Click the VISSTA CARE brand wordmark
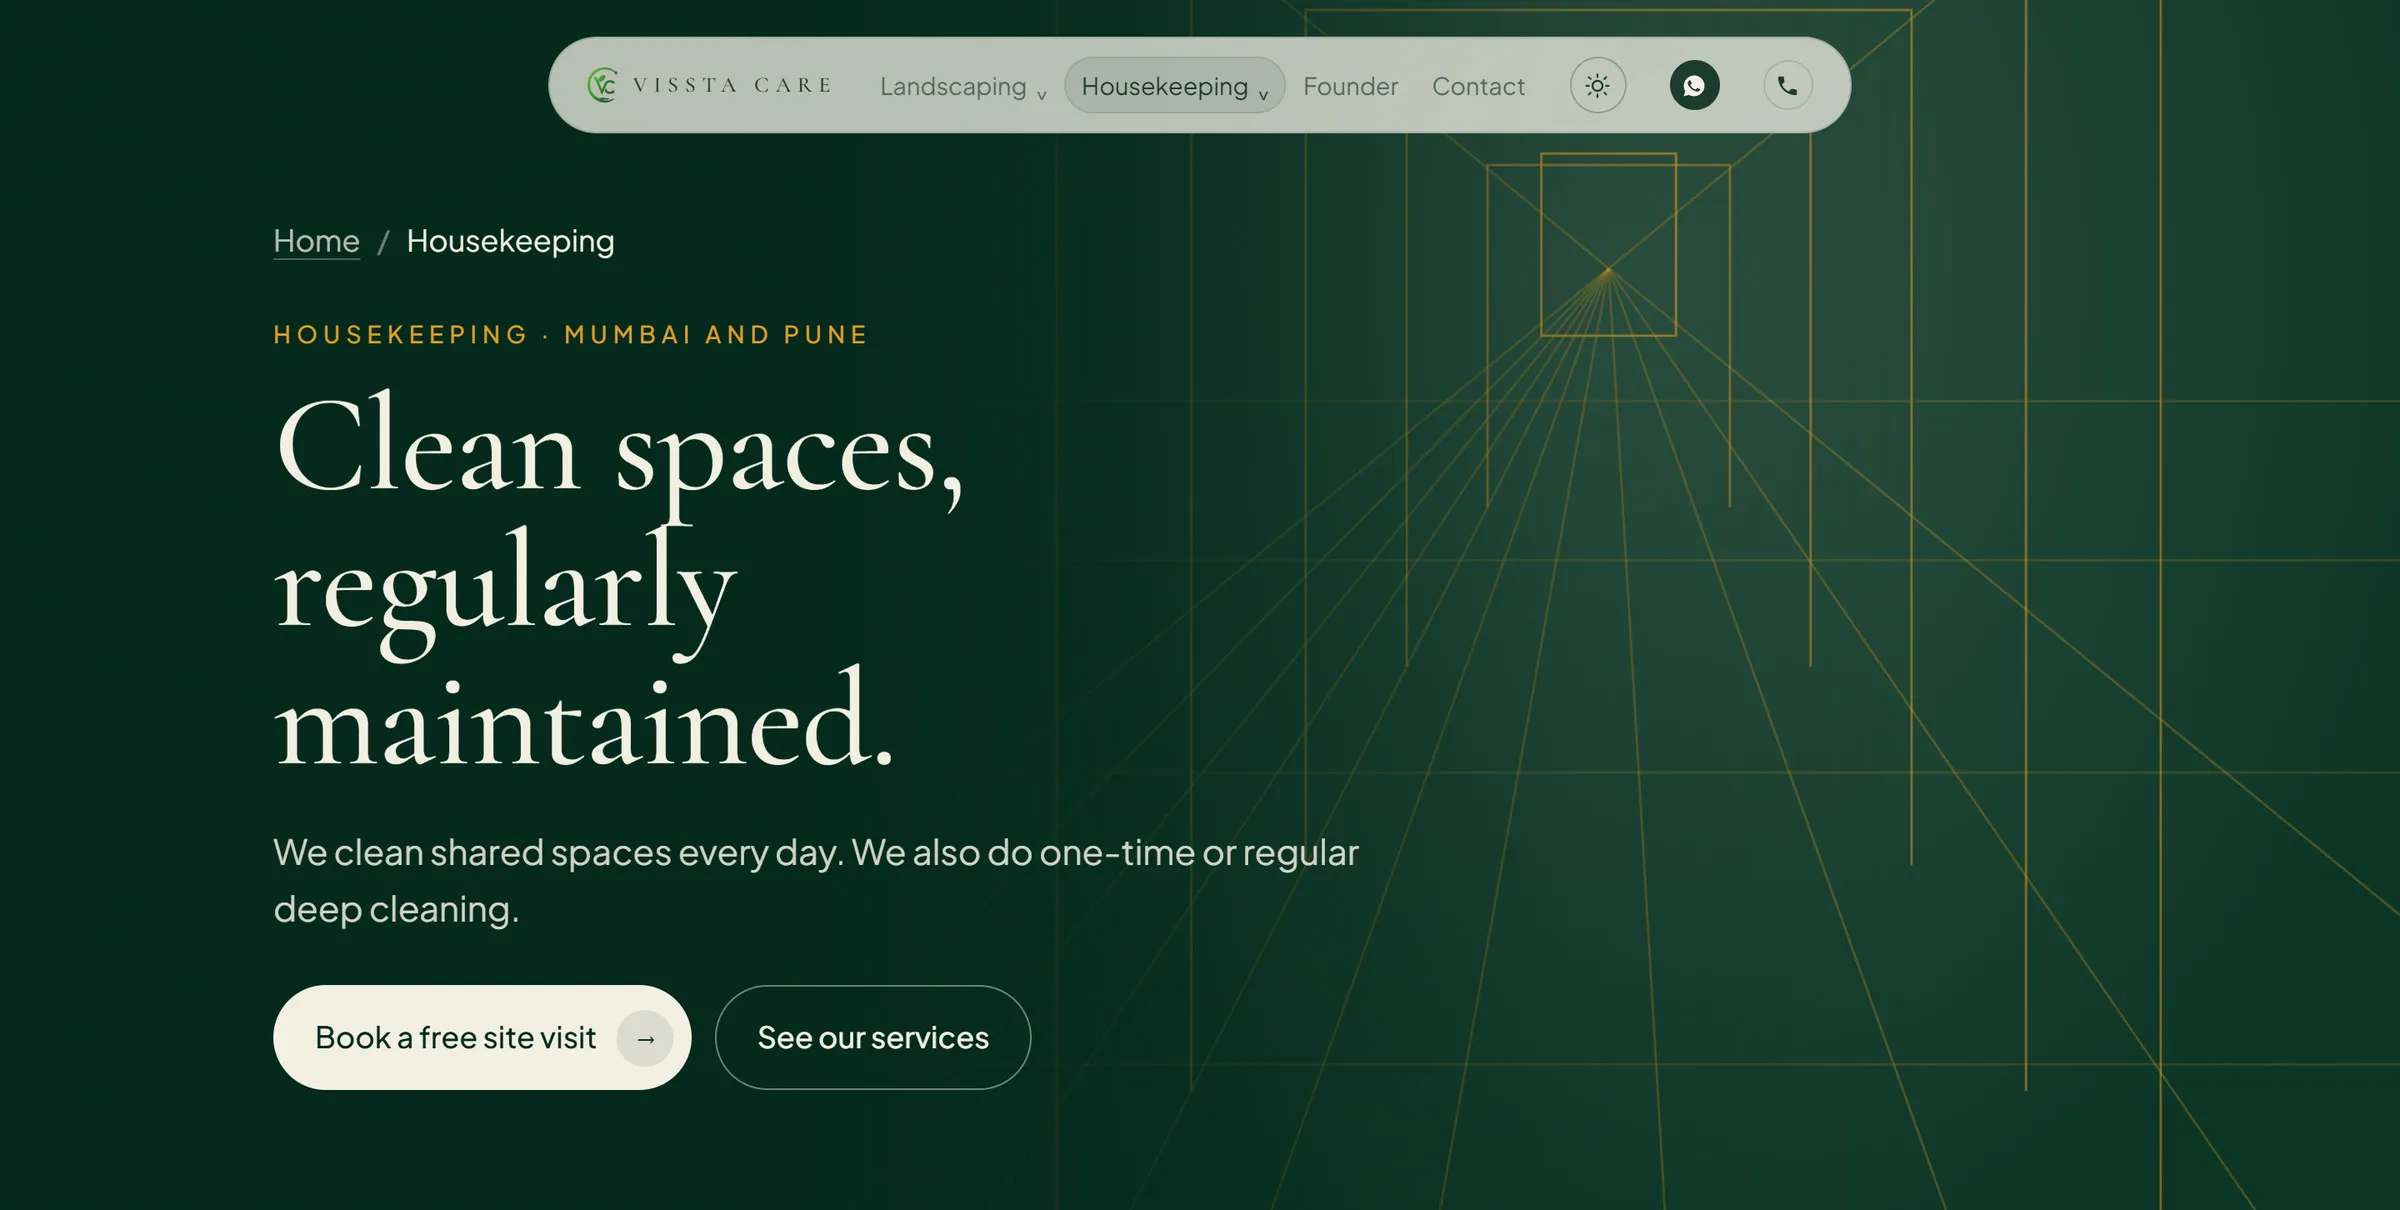 click(x=732, y=86)
